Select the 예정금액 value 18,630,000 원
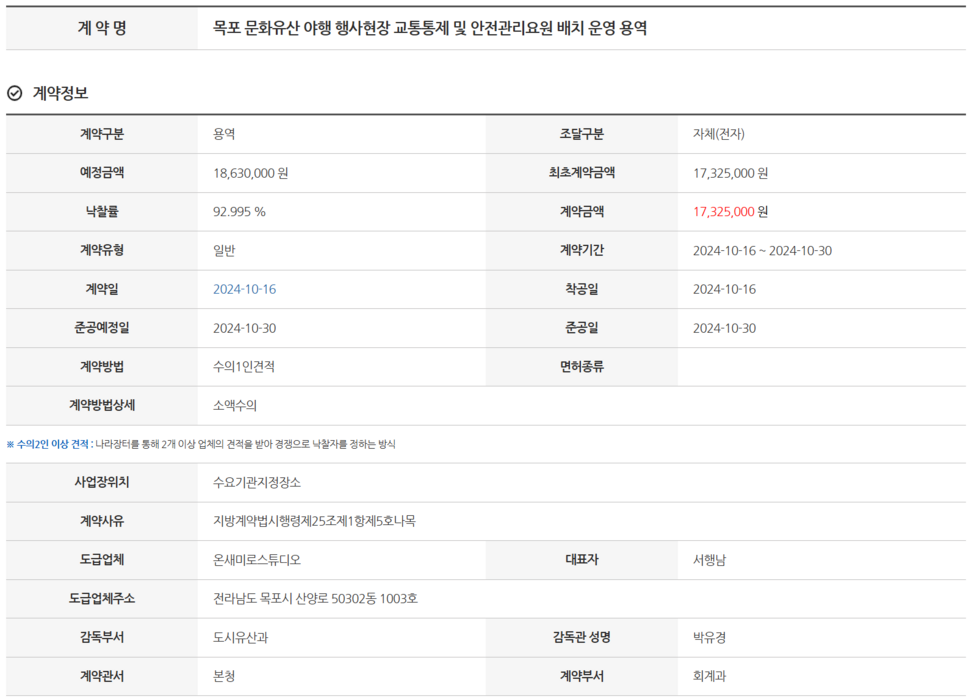Image resolution: width=980 pixels, height=699 pixels. [x=251, y=173]
